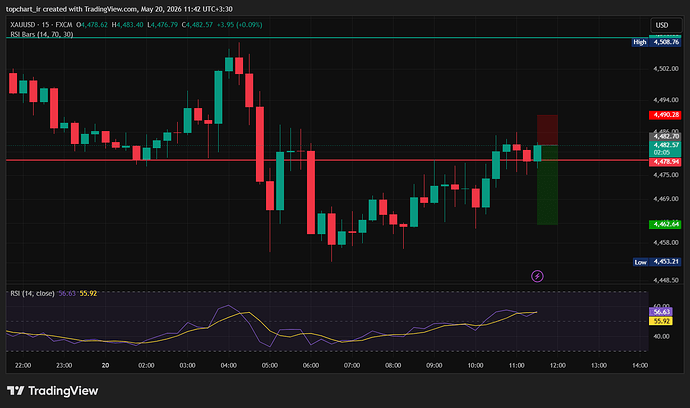Click the tall green 04:00 candle

click(218, 97)
